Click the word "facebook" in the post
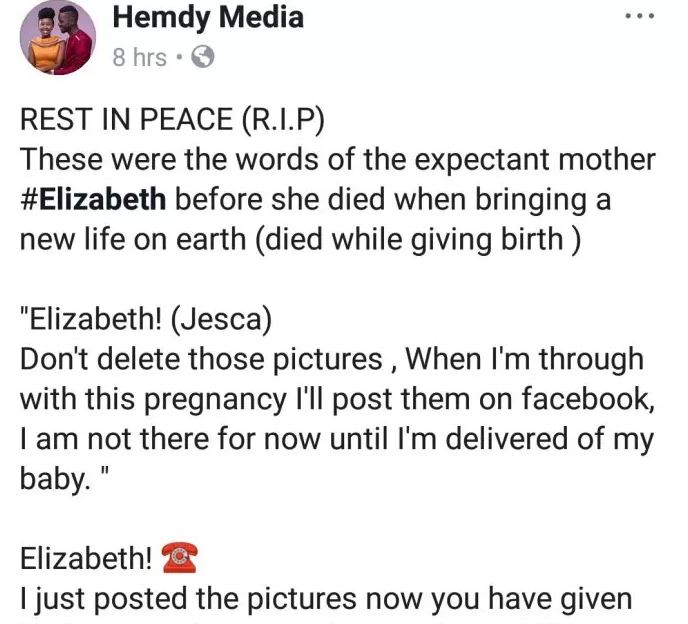This screenshot has height=624, width=688. [x=583, y=399]
